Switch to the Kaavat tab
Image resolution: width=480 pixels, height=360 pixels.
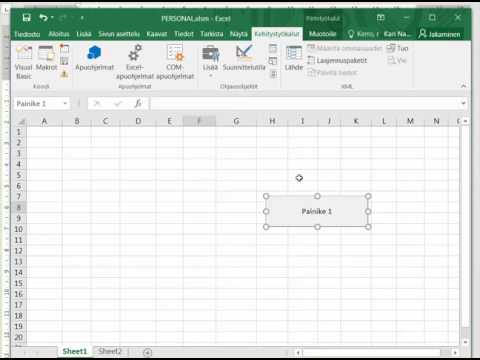[x=157, y=34]
